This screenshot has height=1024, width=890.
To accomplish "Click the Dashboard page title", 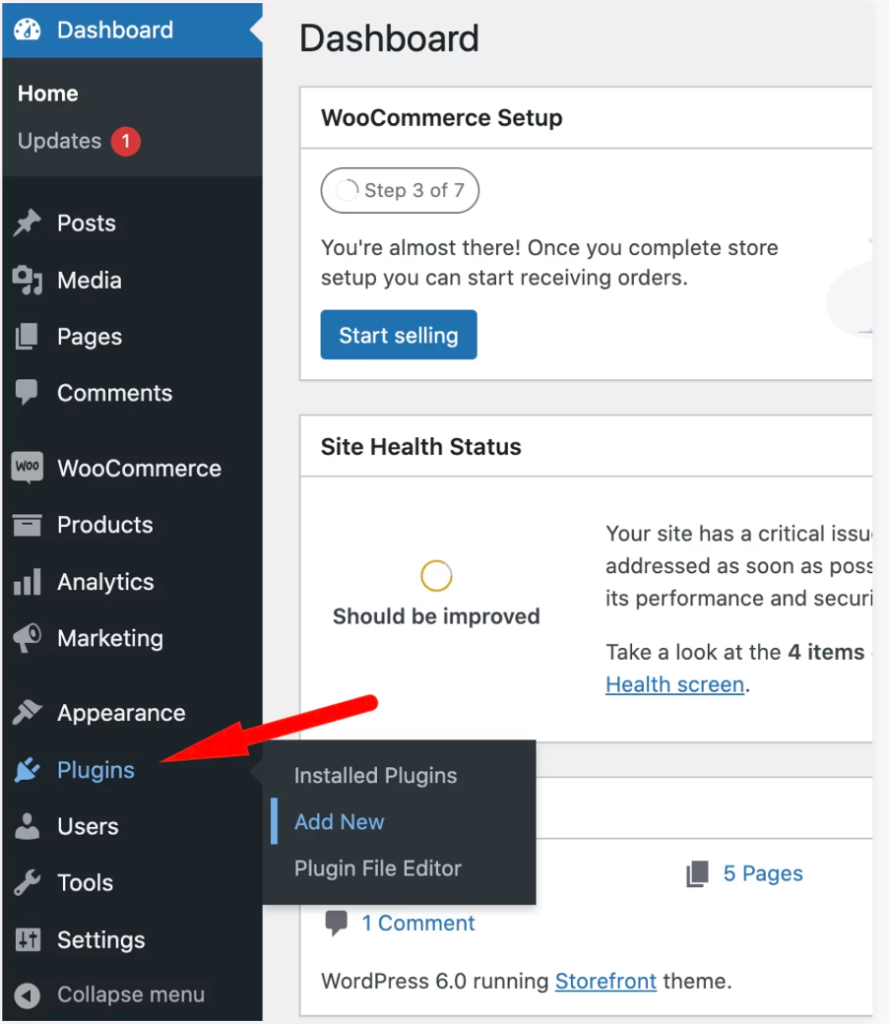I will 389,38.
